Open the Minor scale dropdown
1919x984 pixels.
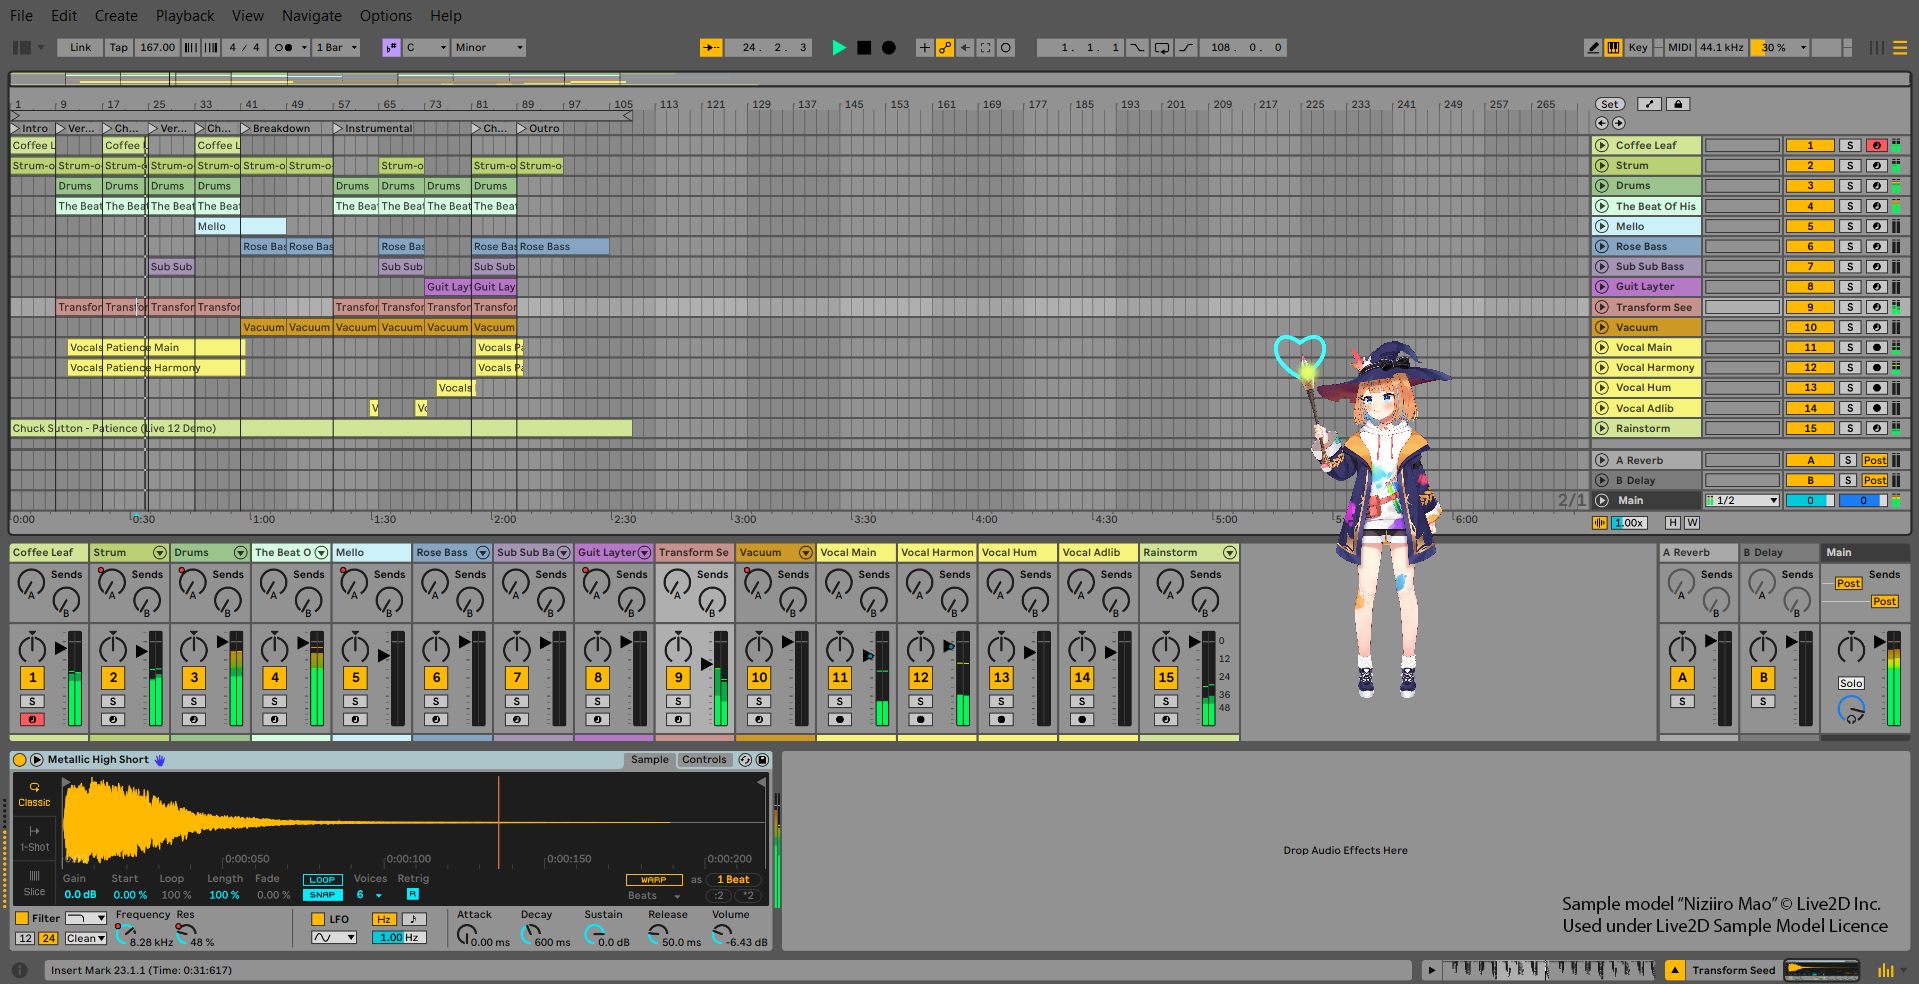coord(488,47)
